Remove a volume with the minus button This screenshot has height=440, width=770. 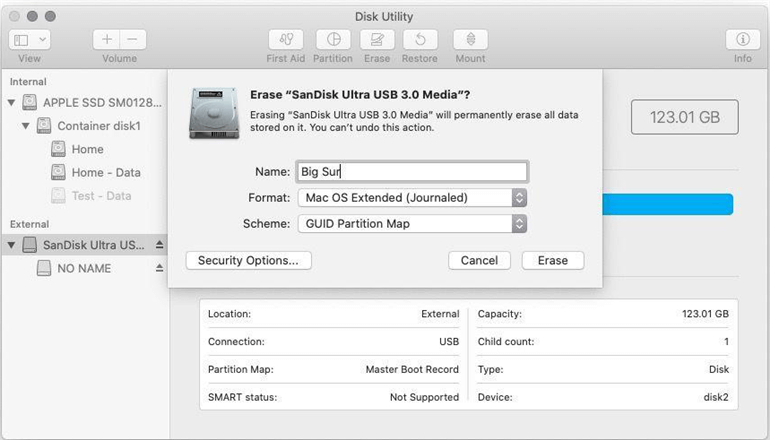[133, 39]
